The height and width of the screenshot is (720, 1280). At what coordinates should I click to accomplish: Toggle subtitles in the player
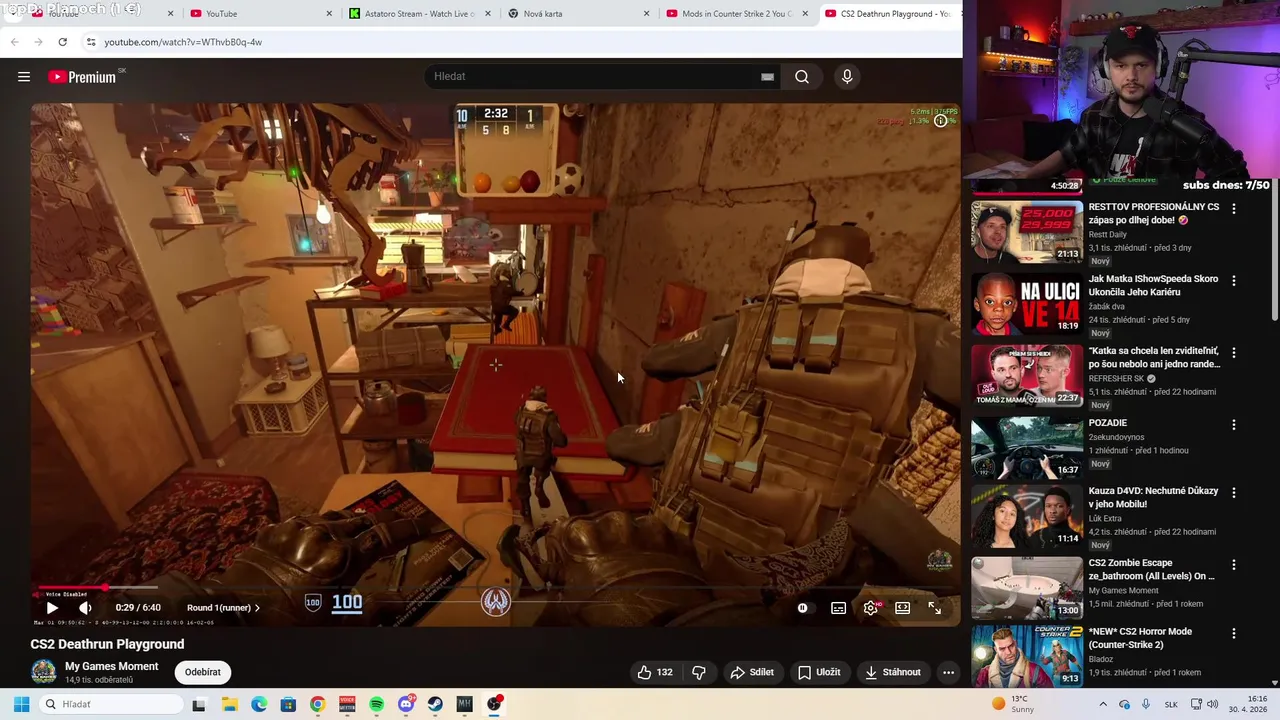coord(838,608)
